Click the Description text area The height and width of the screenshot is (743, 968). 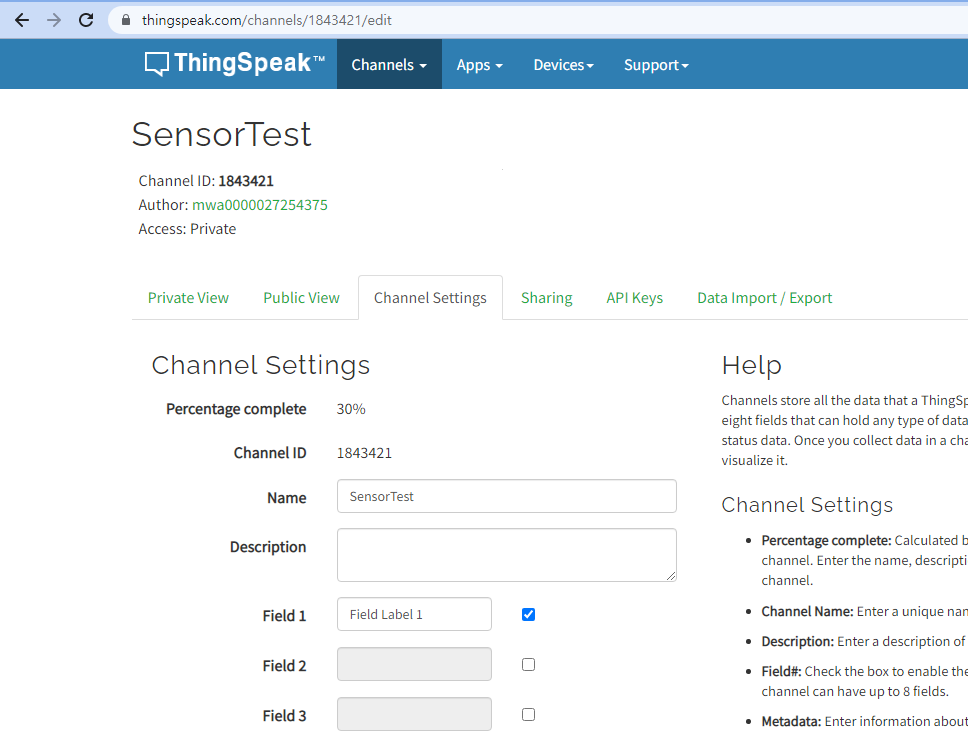point(507,555)
